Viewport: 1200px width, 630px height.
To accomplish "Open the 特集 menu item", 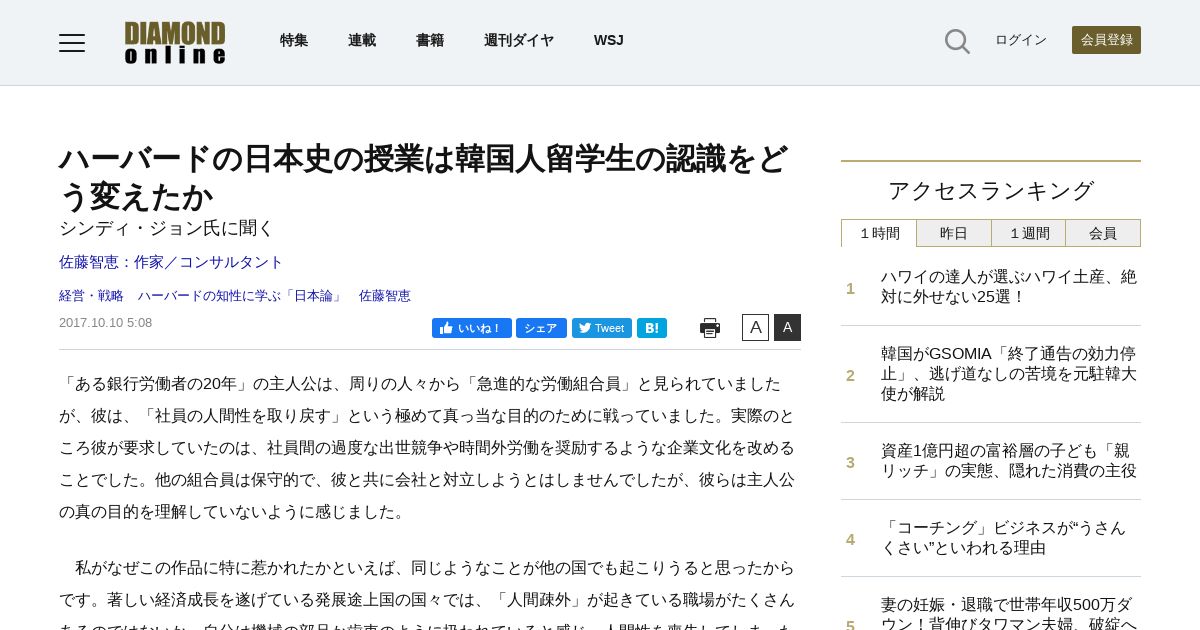I will point(294,40).
